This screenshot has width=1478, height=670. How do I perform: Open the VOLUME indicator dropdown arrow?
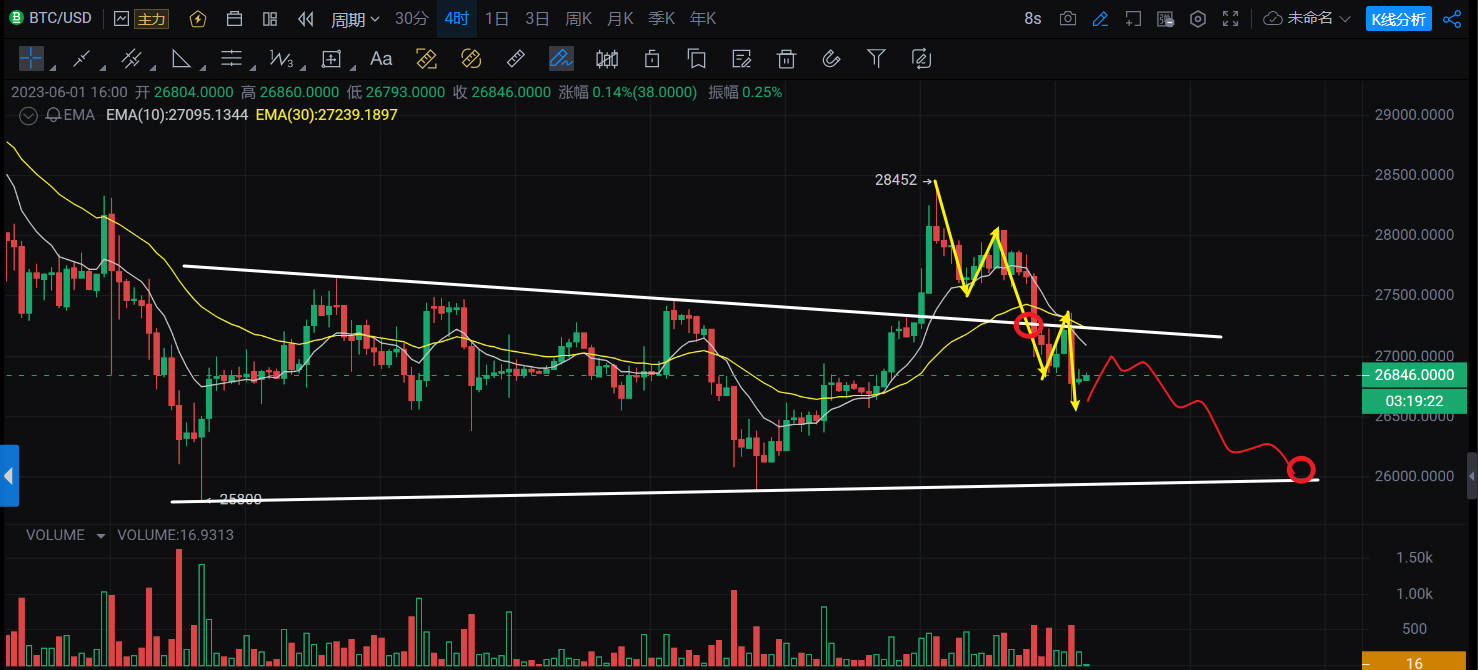(x=100, y=535)
